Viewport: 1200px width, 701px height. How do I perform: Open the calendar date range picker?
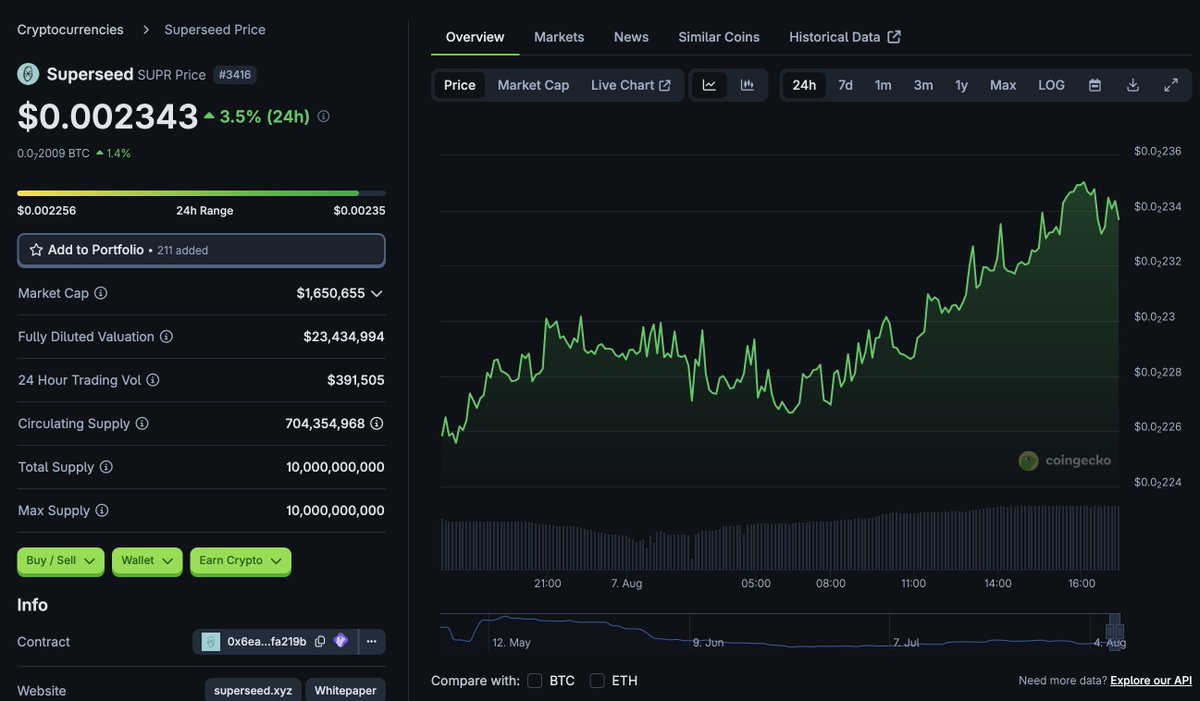(x=1095, y=85)
